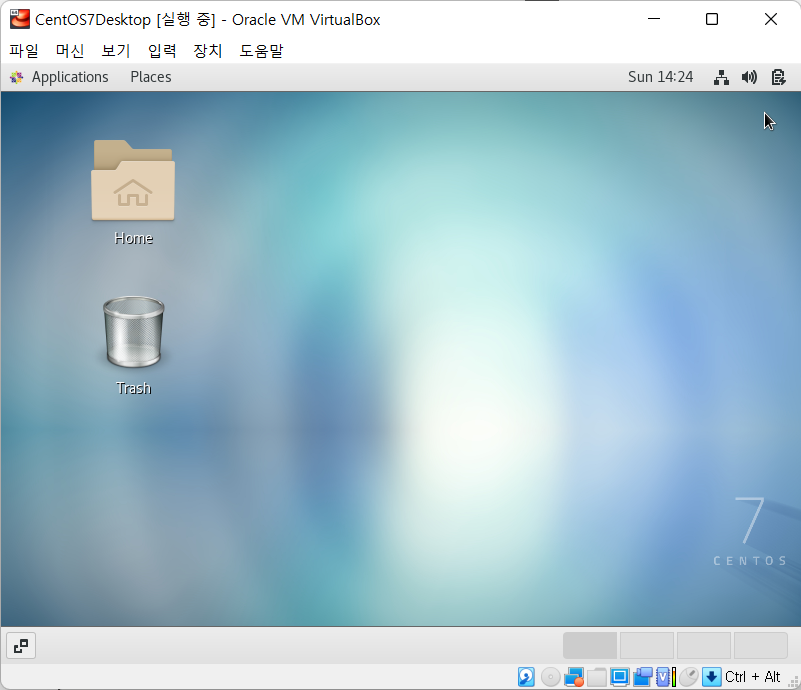Viewport: 801px width, 690px height.
Task: Click the mouse integration status icon
Action: click(x=689, y=677)
